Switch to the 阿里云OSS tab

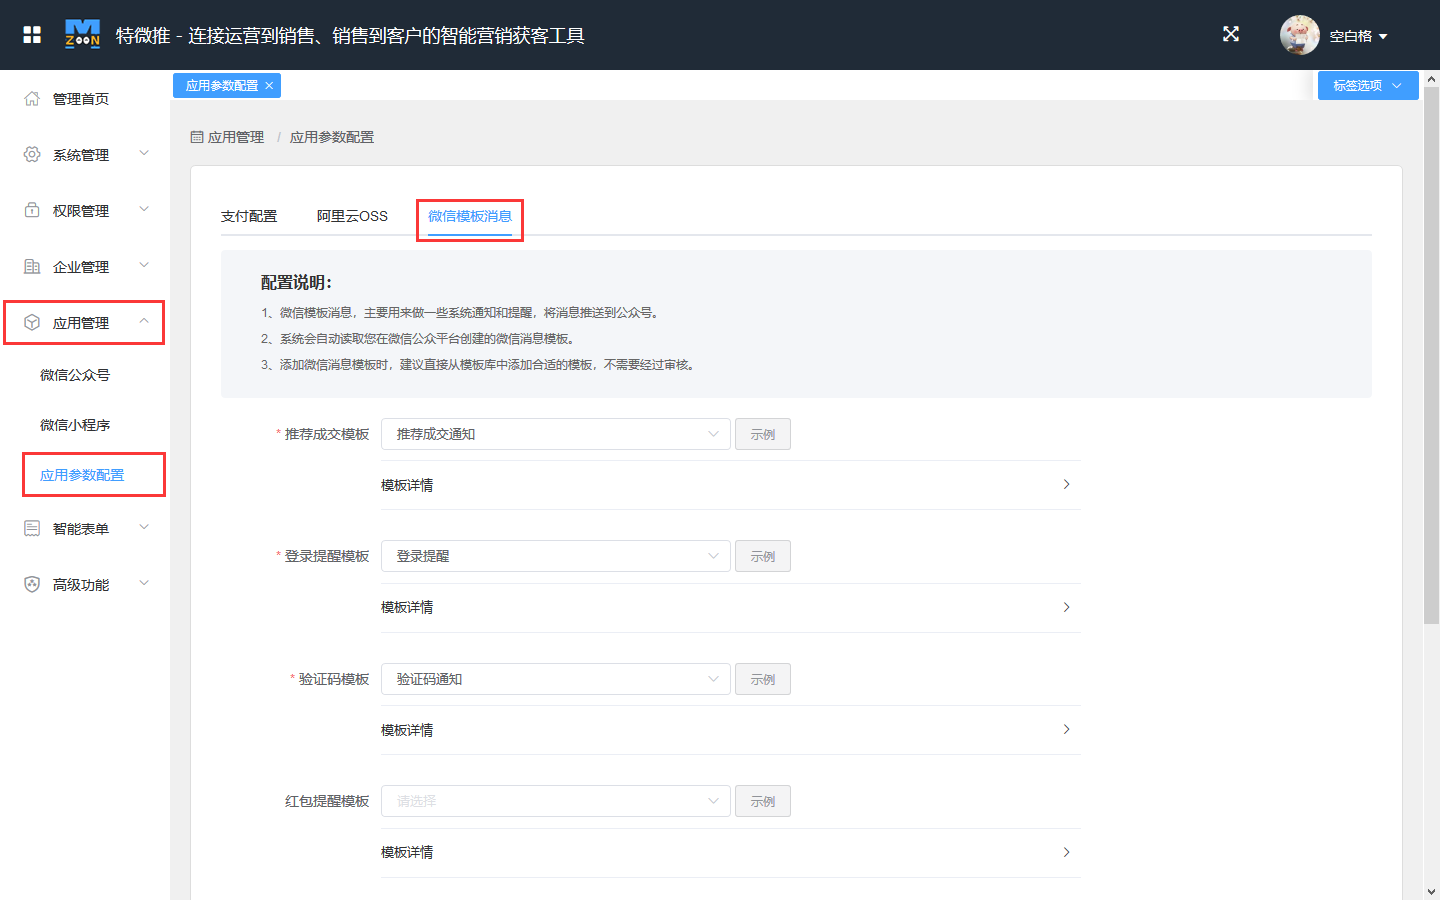click(x=352, y=216)
